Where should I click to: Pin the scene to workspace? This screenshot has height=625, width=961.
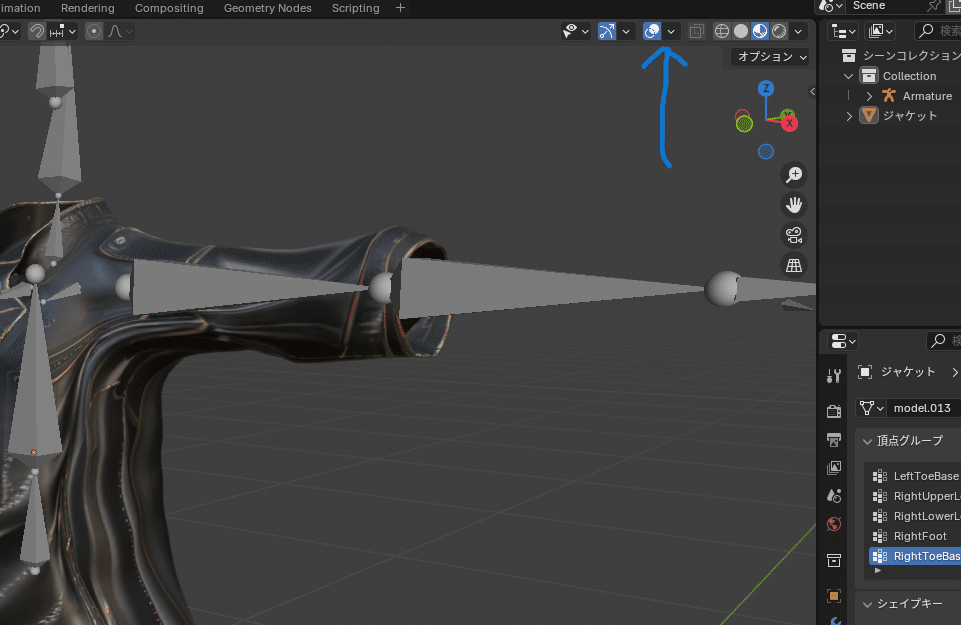[933, 6]
